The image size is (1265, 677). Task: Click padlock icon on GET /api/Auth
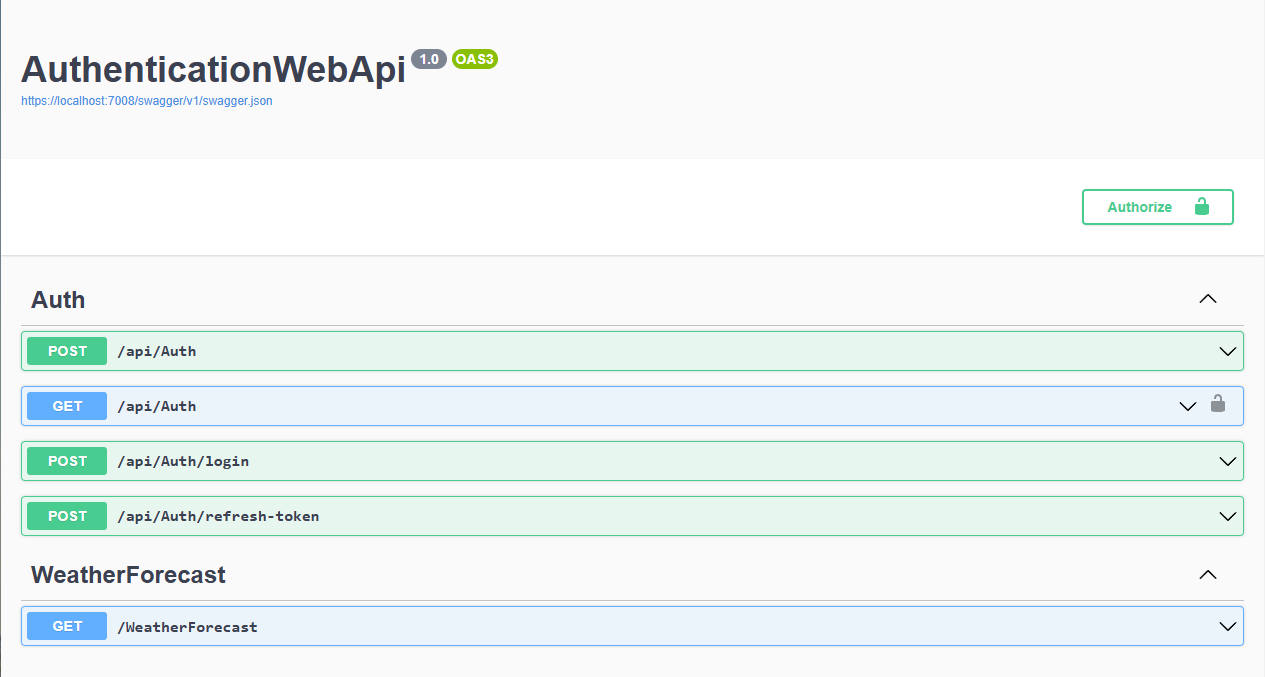1217,404
